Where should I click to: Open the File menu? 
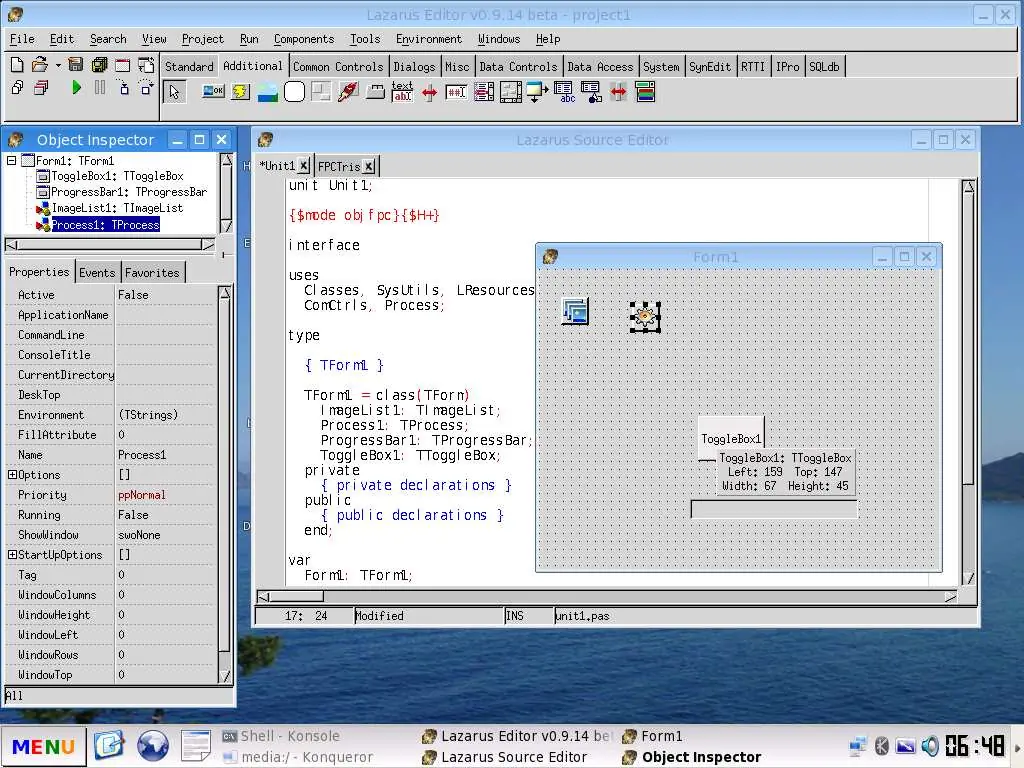[22, 39]
